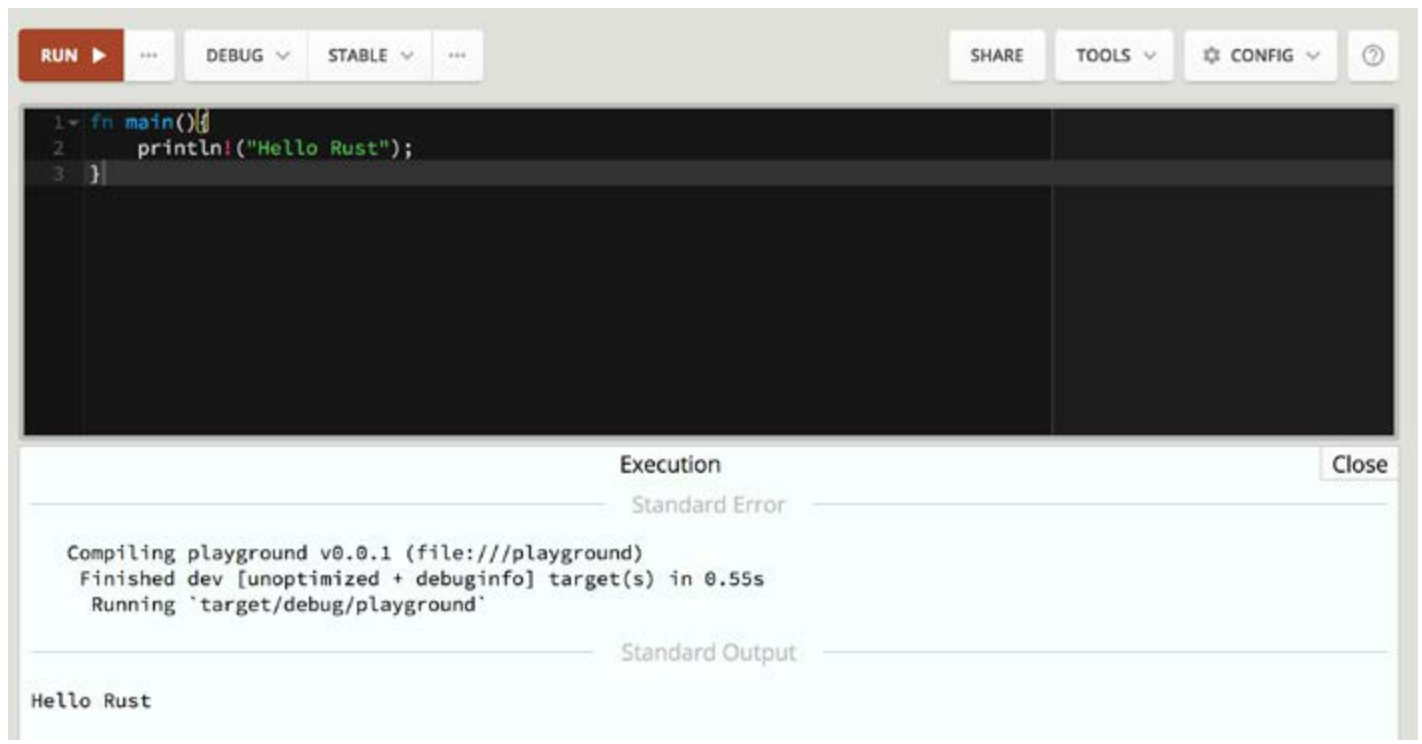
Task: Open the ellipsis menu beside RUN
Action: click(149, 56)
